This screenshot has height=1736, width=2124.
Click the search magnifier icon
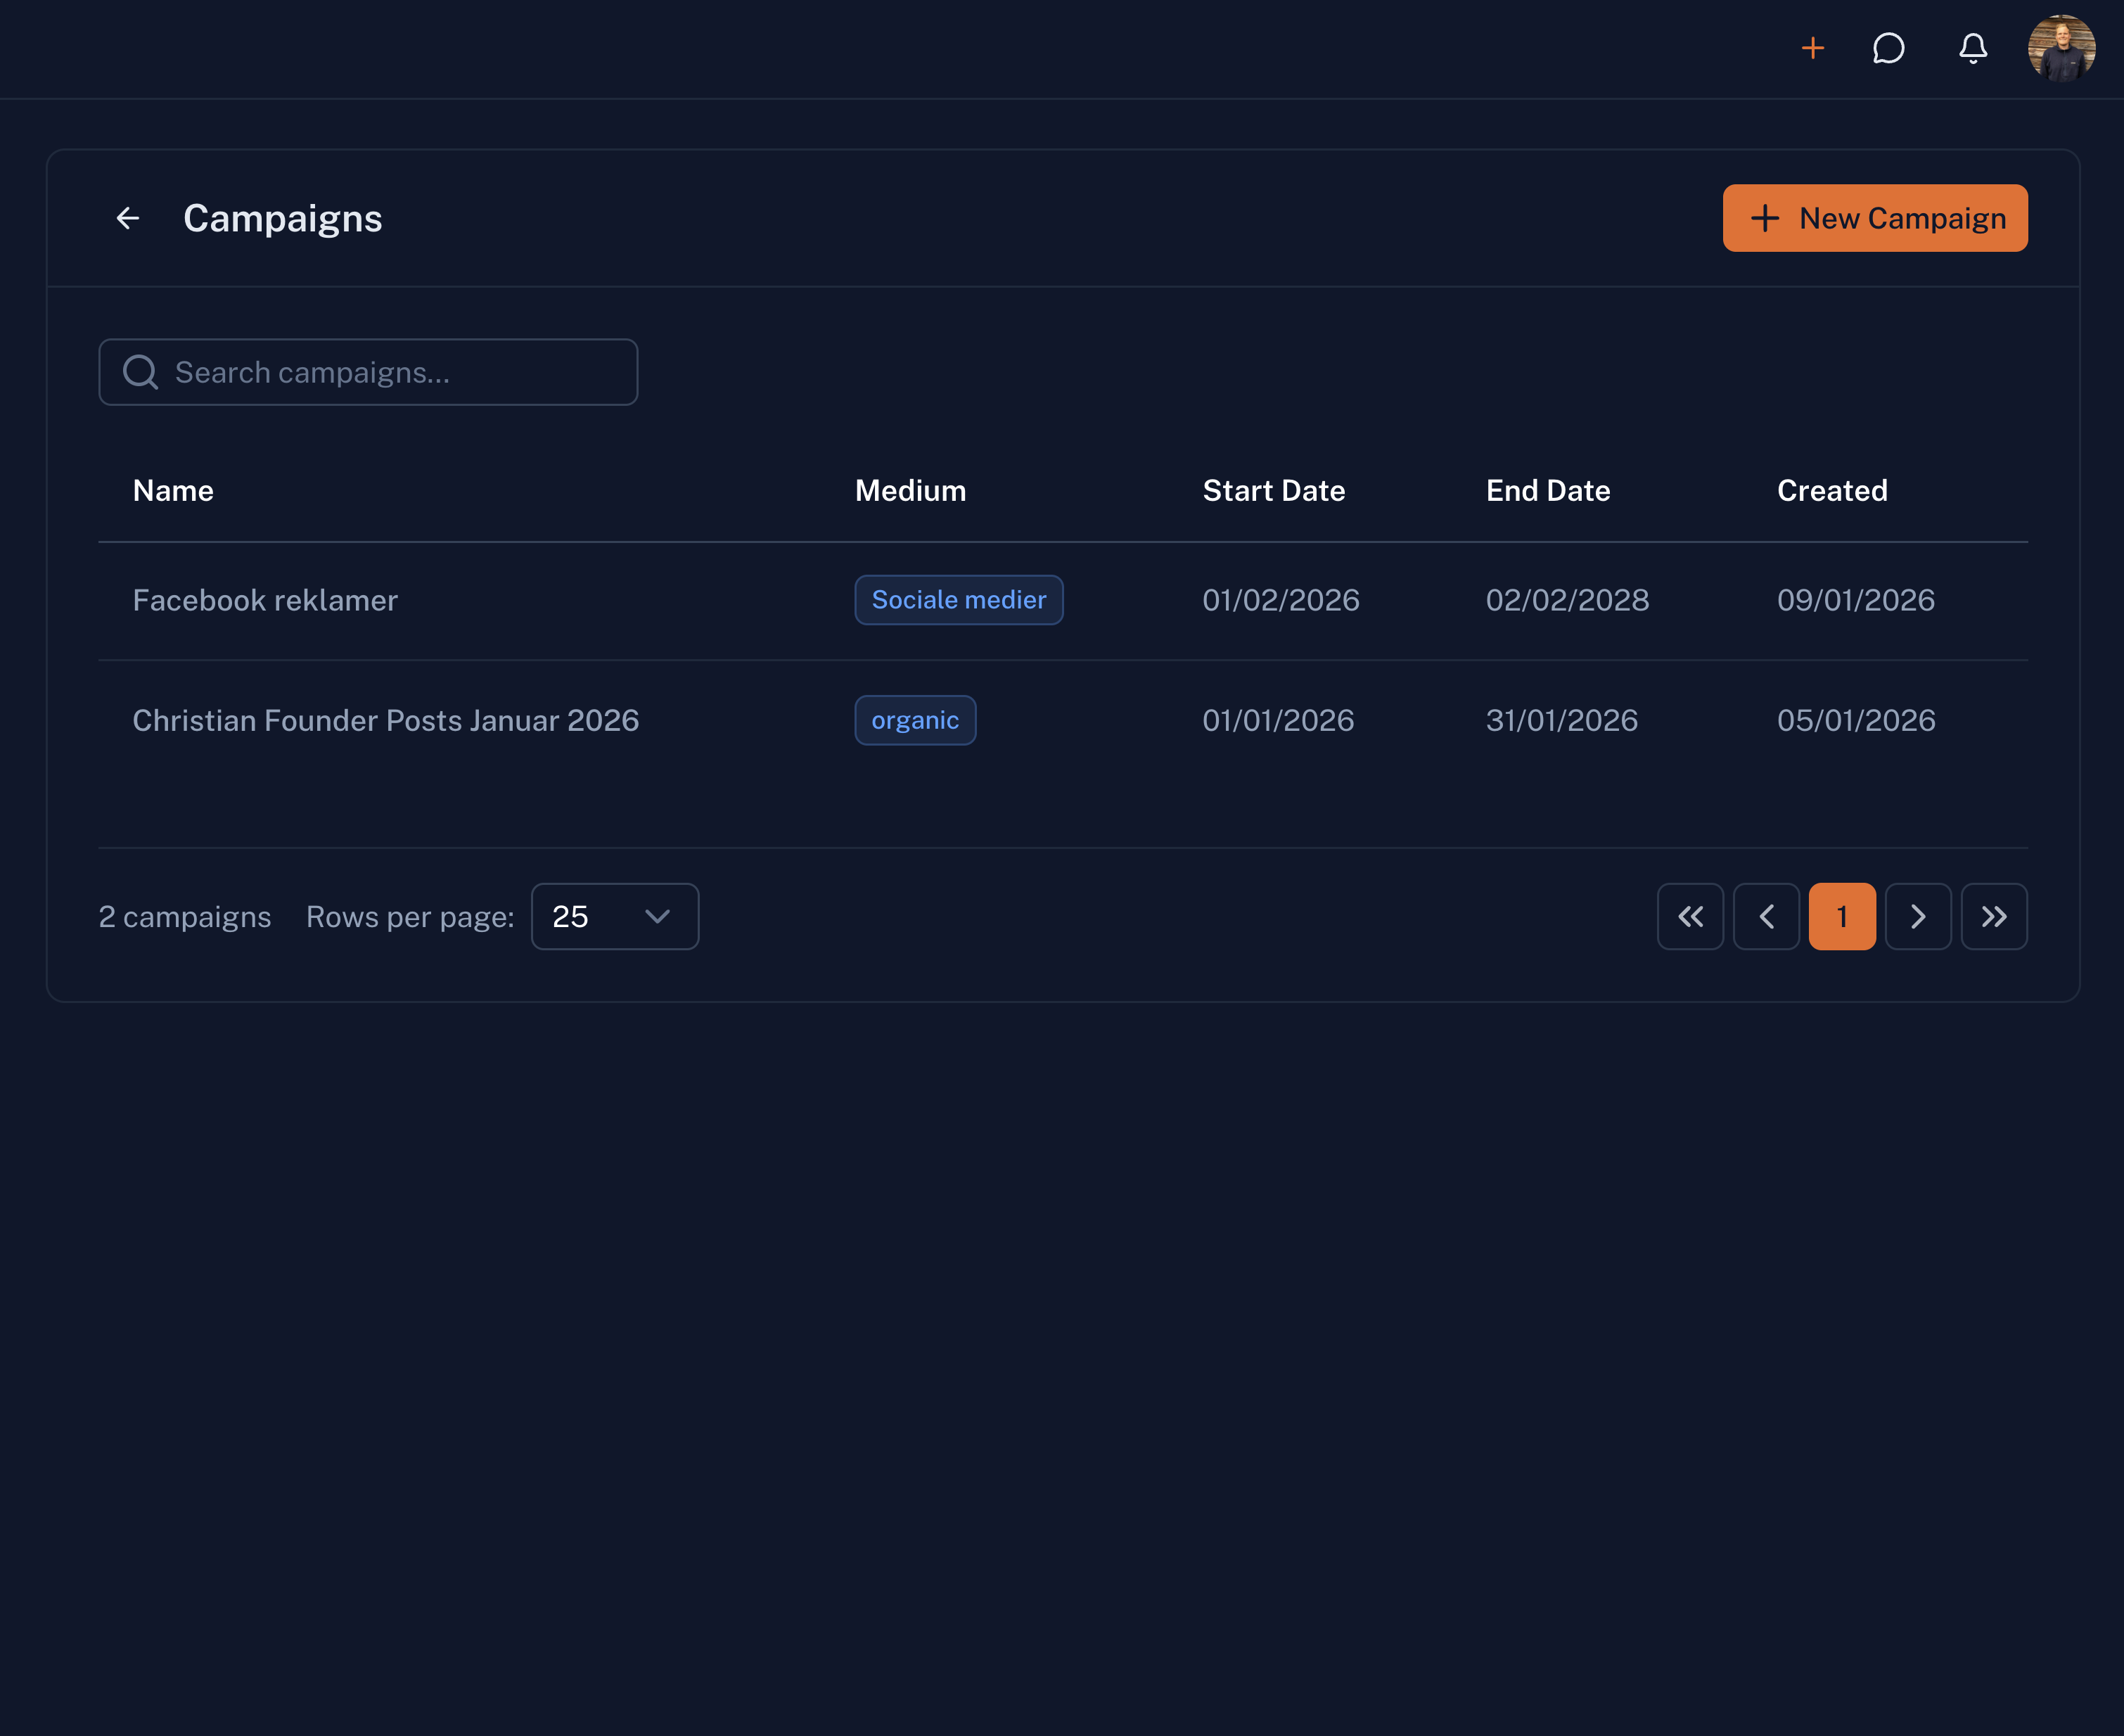140,372
